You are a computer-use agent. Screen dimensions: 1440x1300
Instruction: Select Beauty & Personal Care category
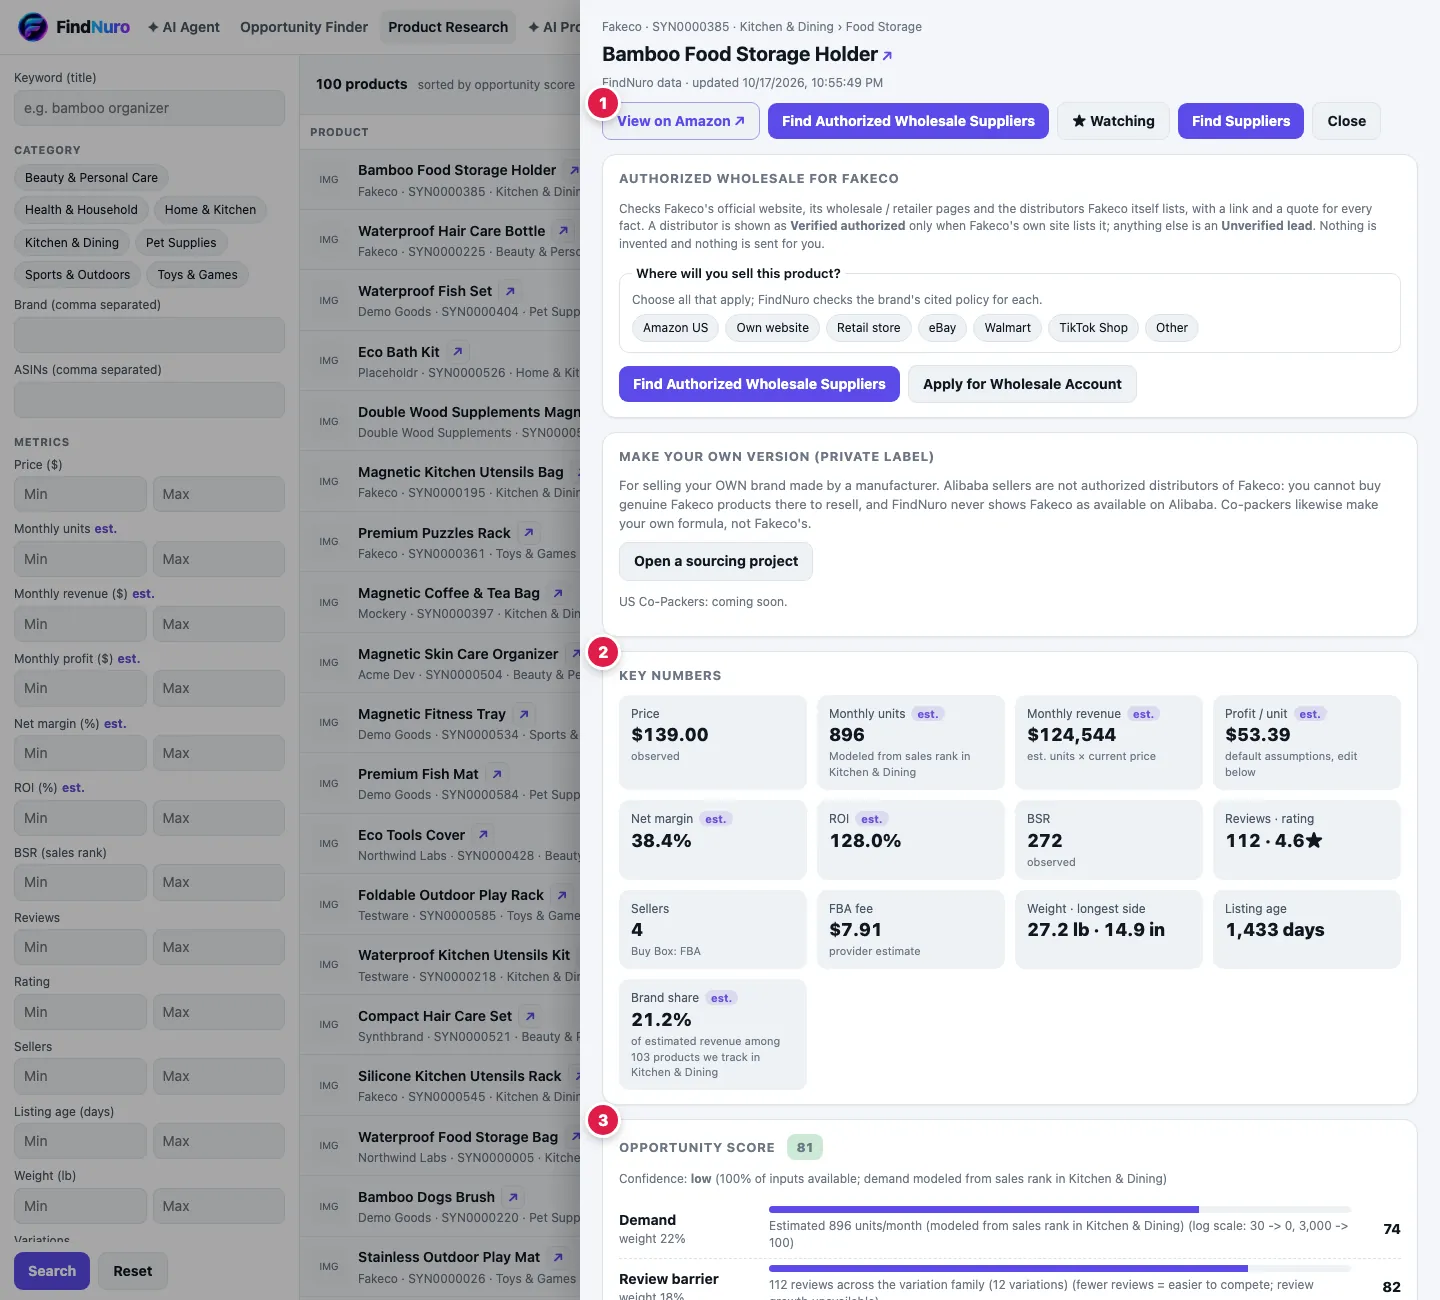point(91,178)
